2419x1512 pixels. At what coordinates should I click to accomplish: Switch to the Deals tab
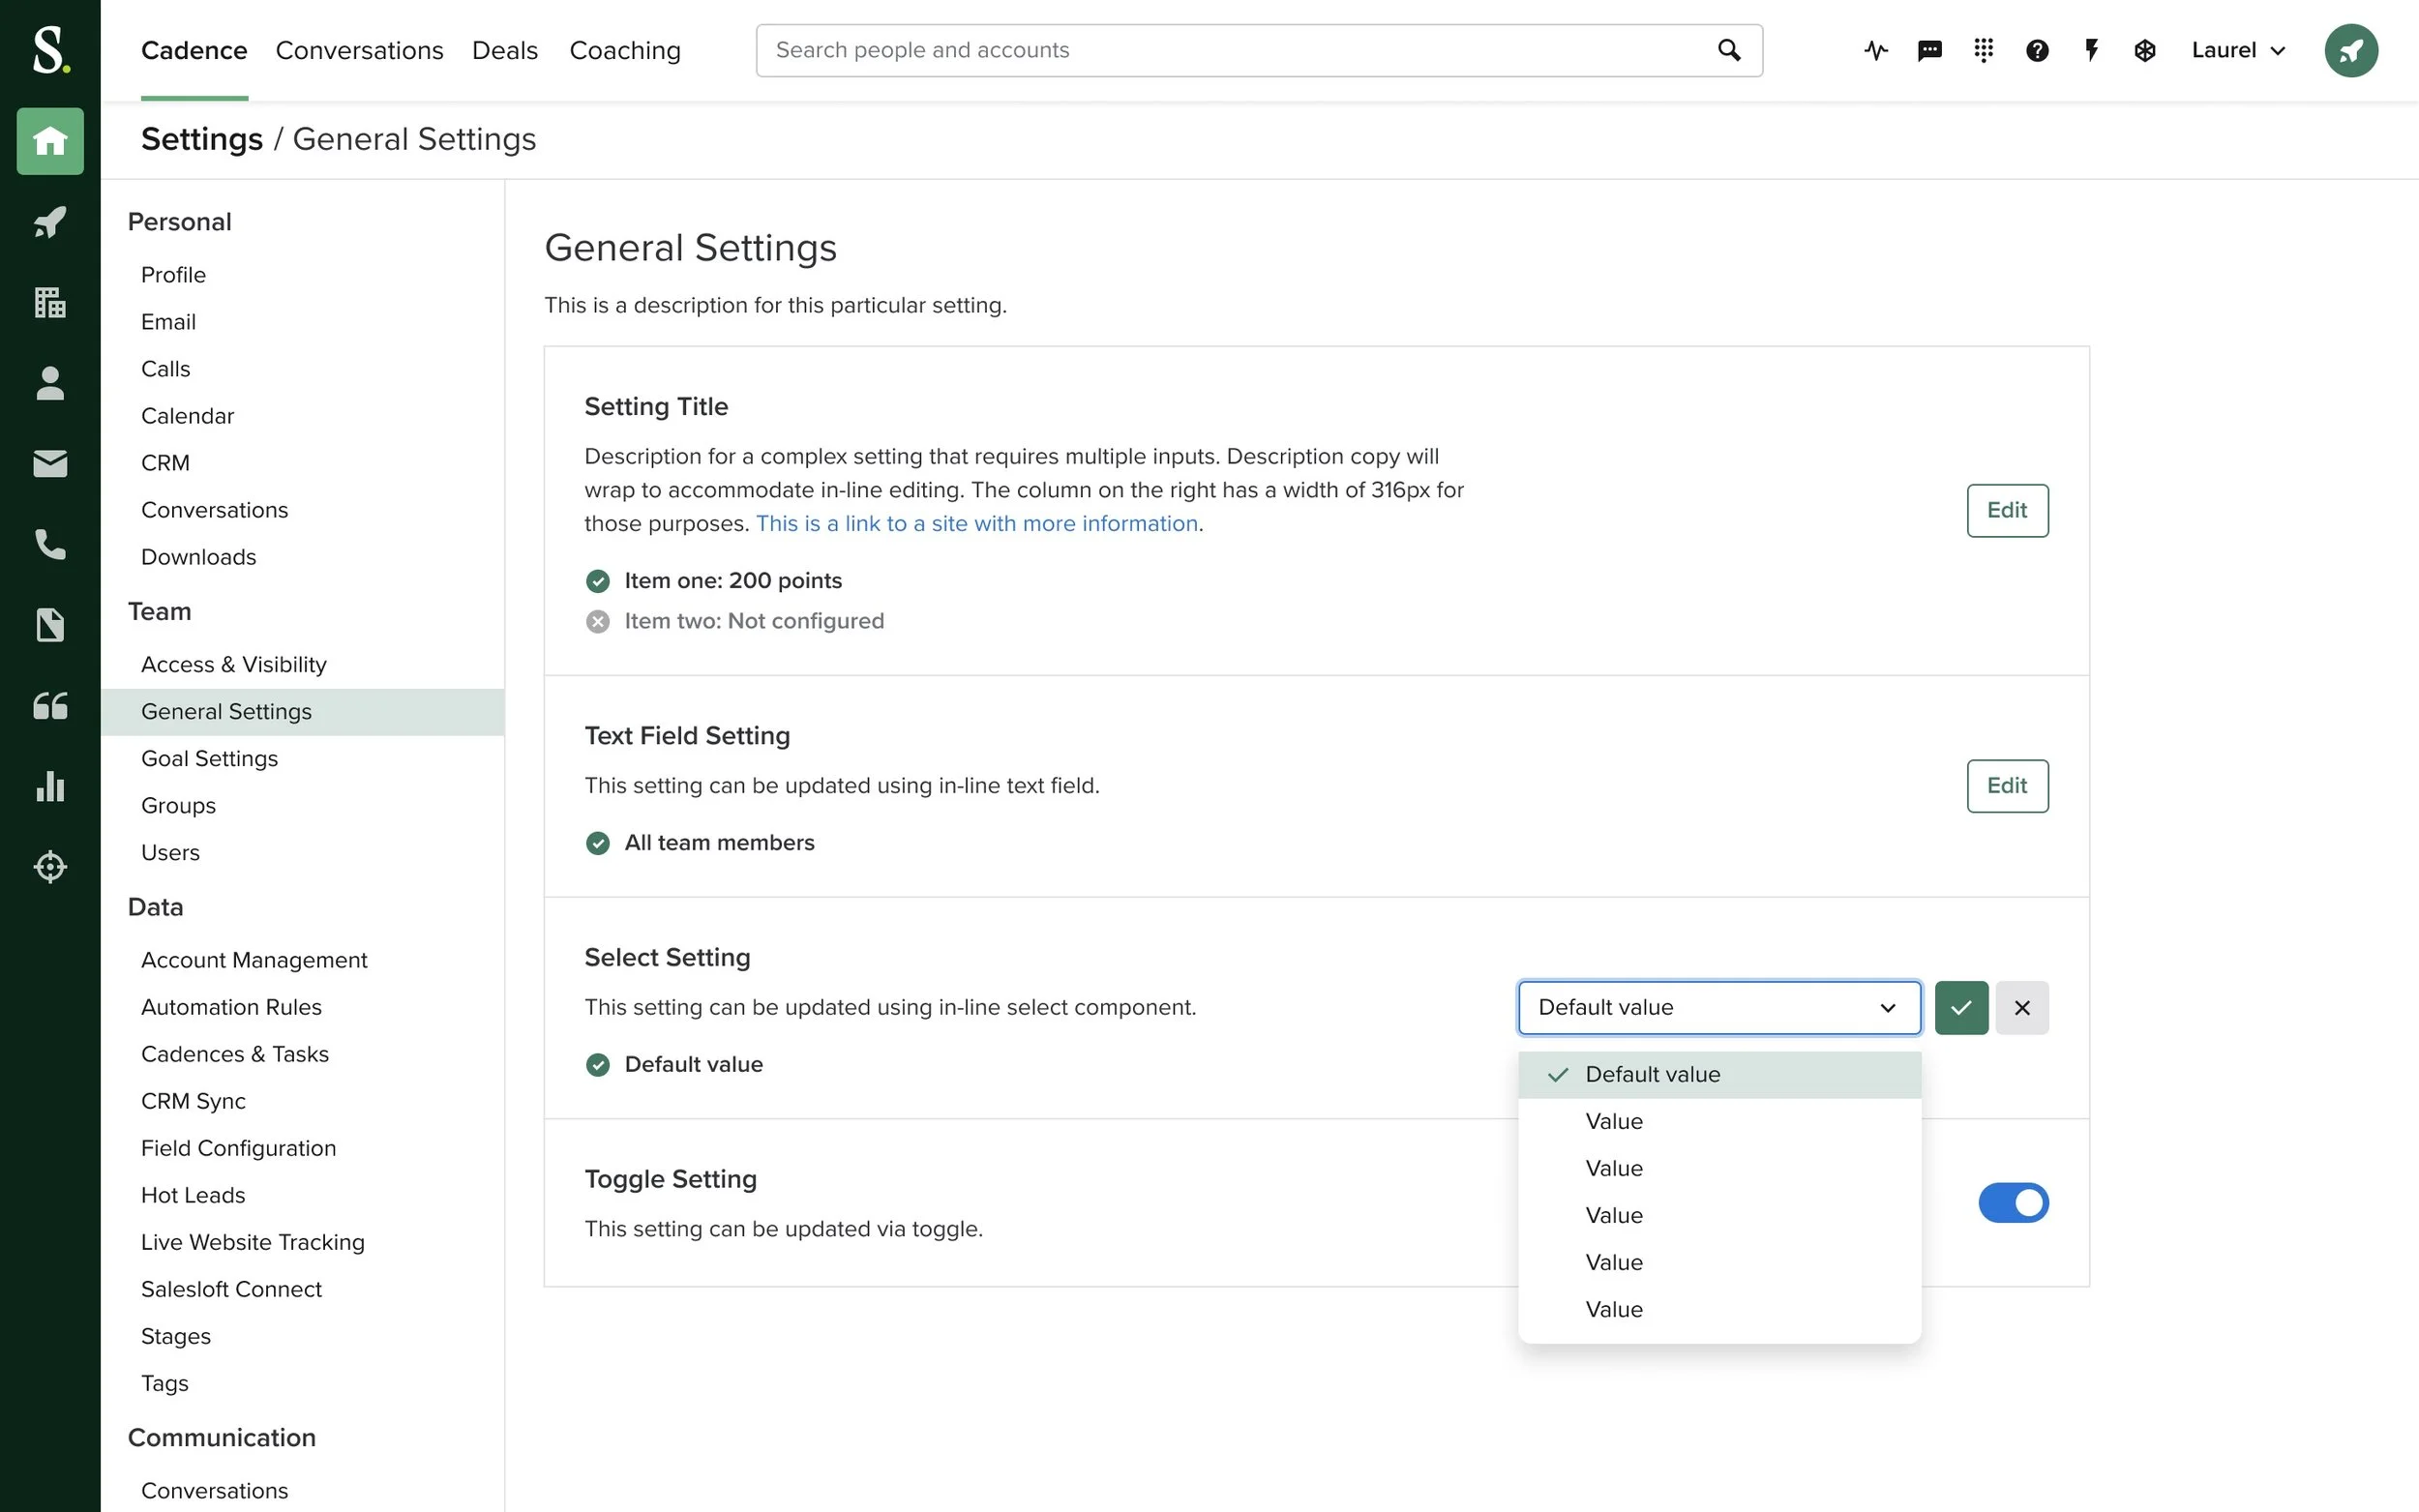pyautogui.click(x=504, y=50)
